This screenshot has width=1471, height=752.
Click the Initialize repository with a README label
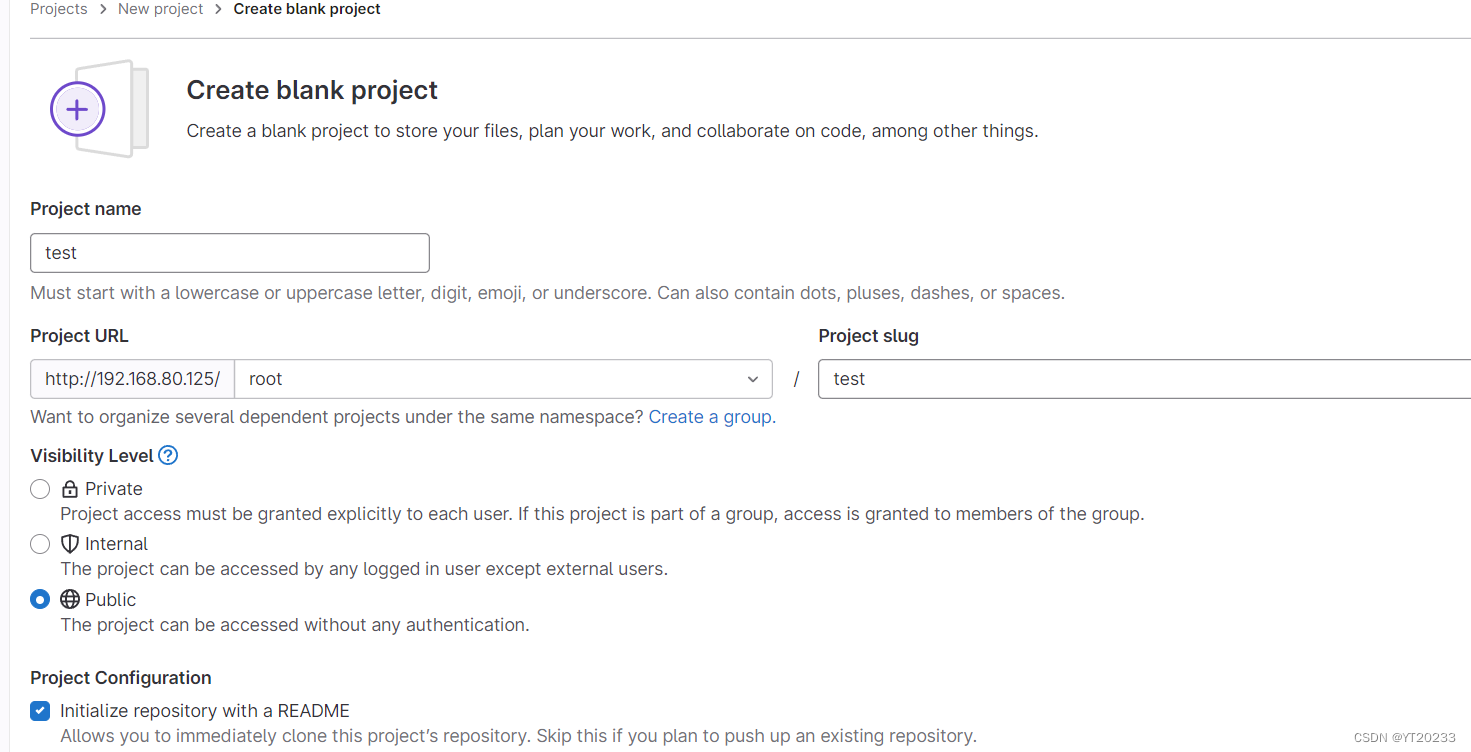(x=205, y=711)
